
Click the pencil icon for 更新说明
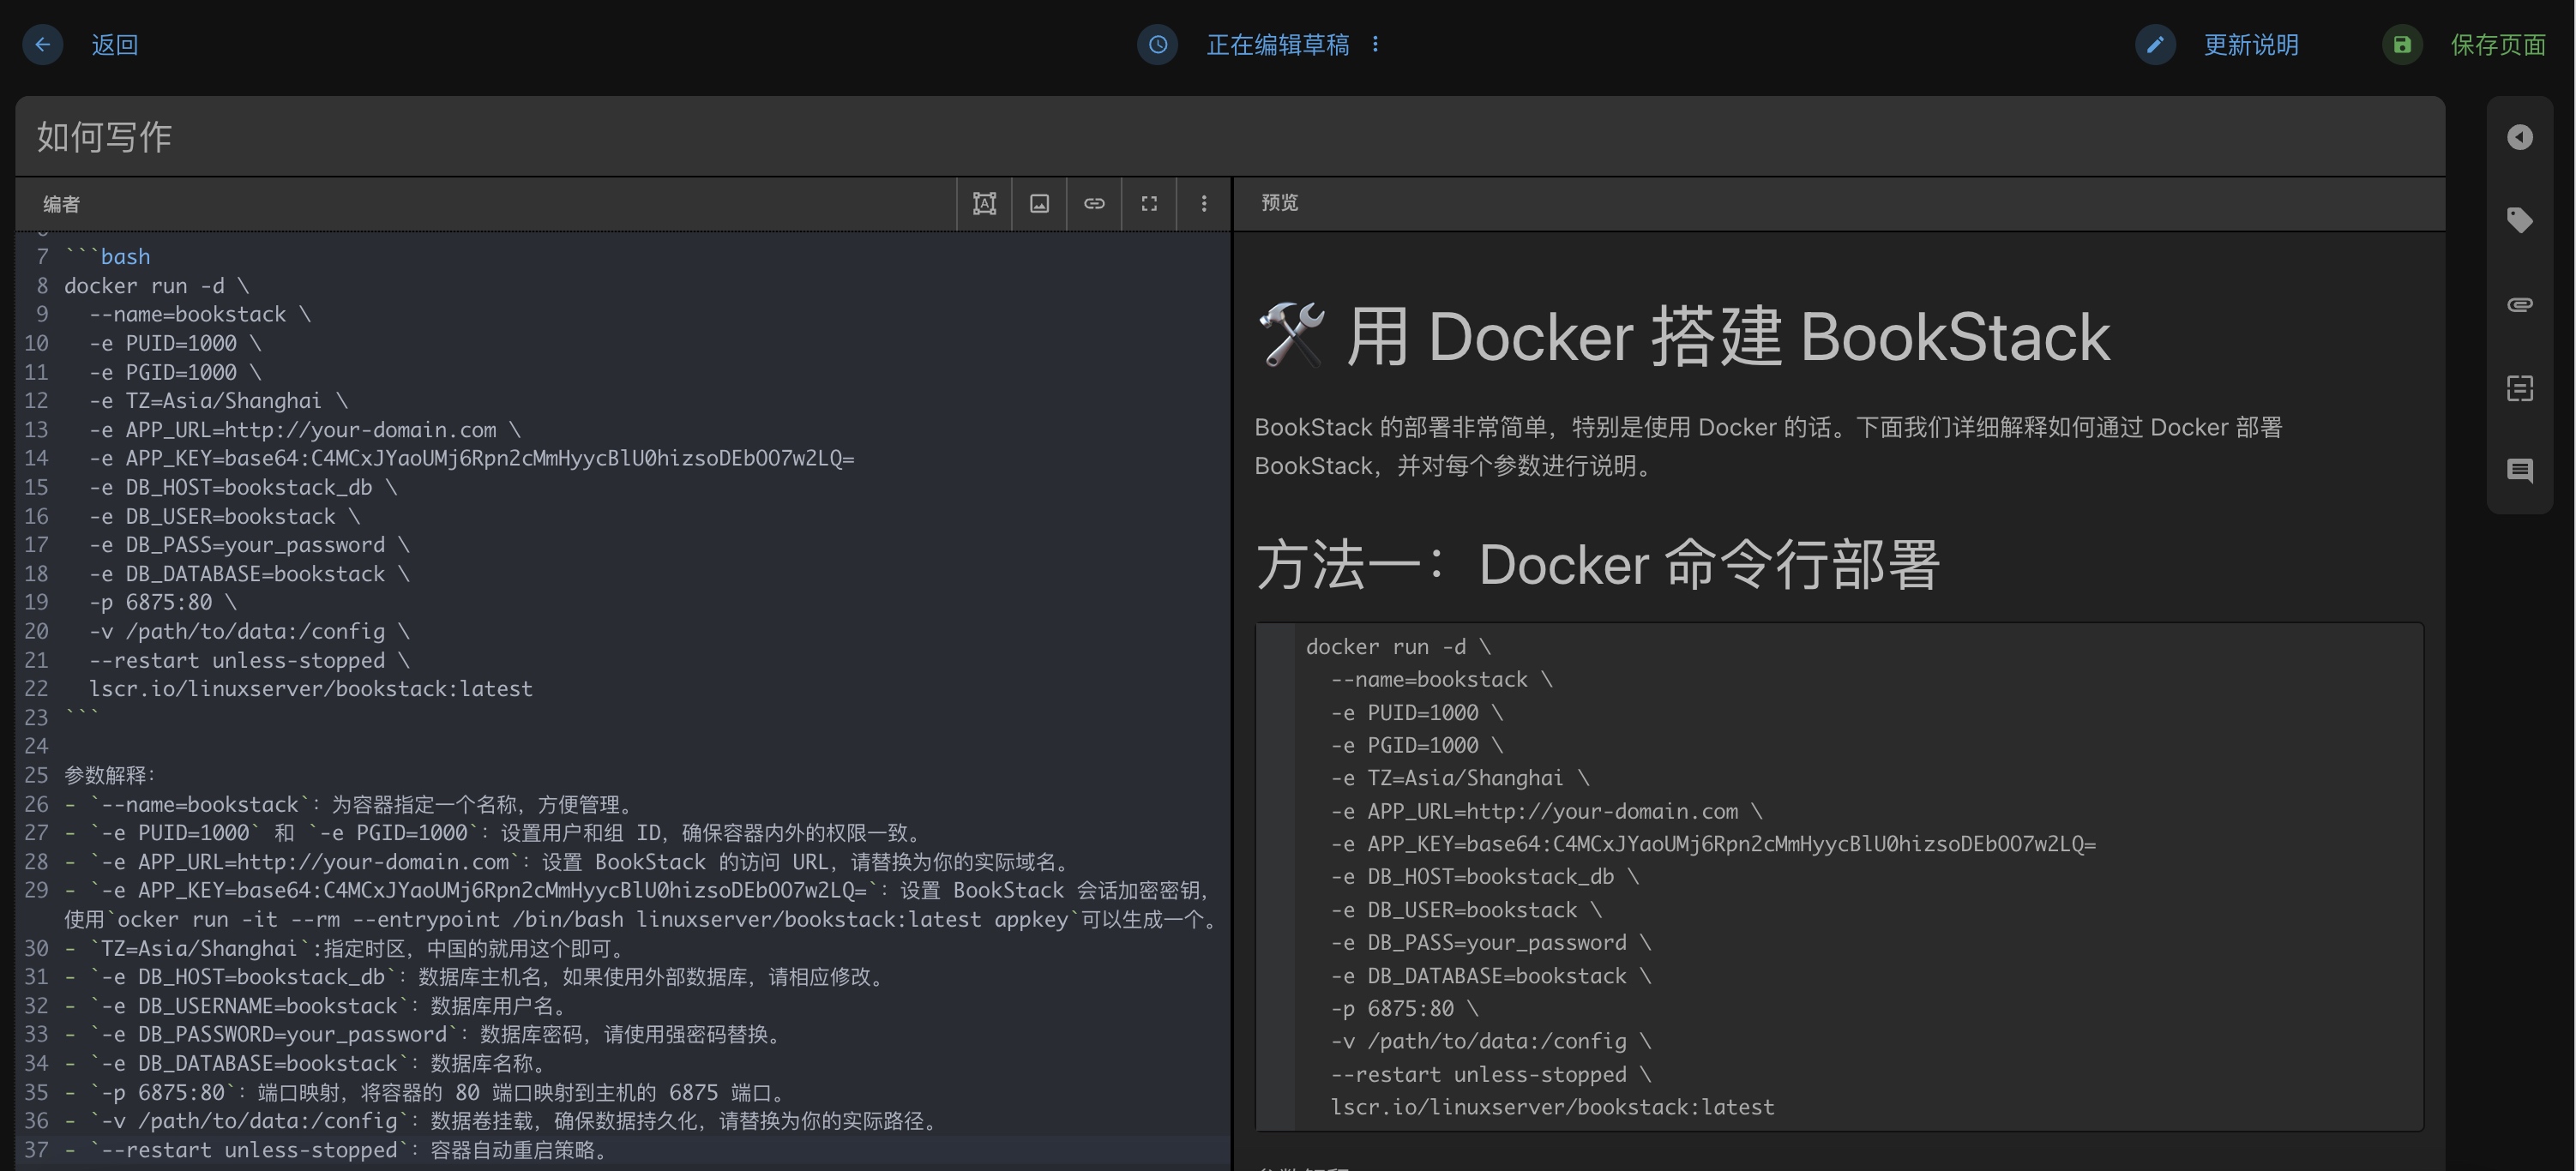point(2155,45)
